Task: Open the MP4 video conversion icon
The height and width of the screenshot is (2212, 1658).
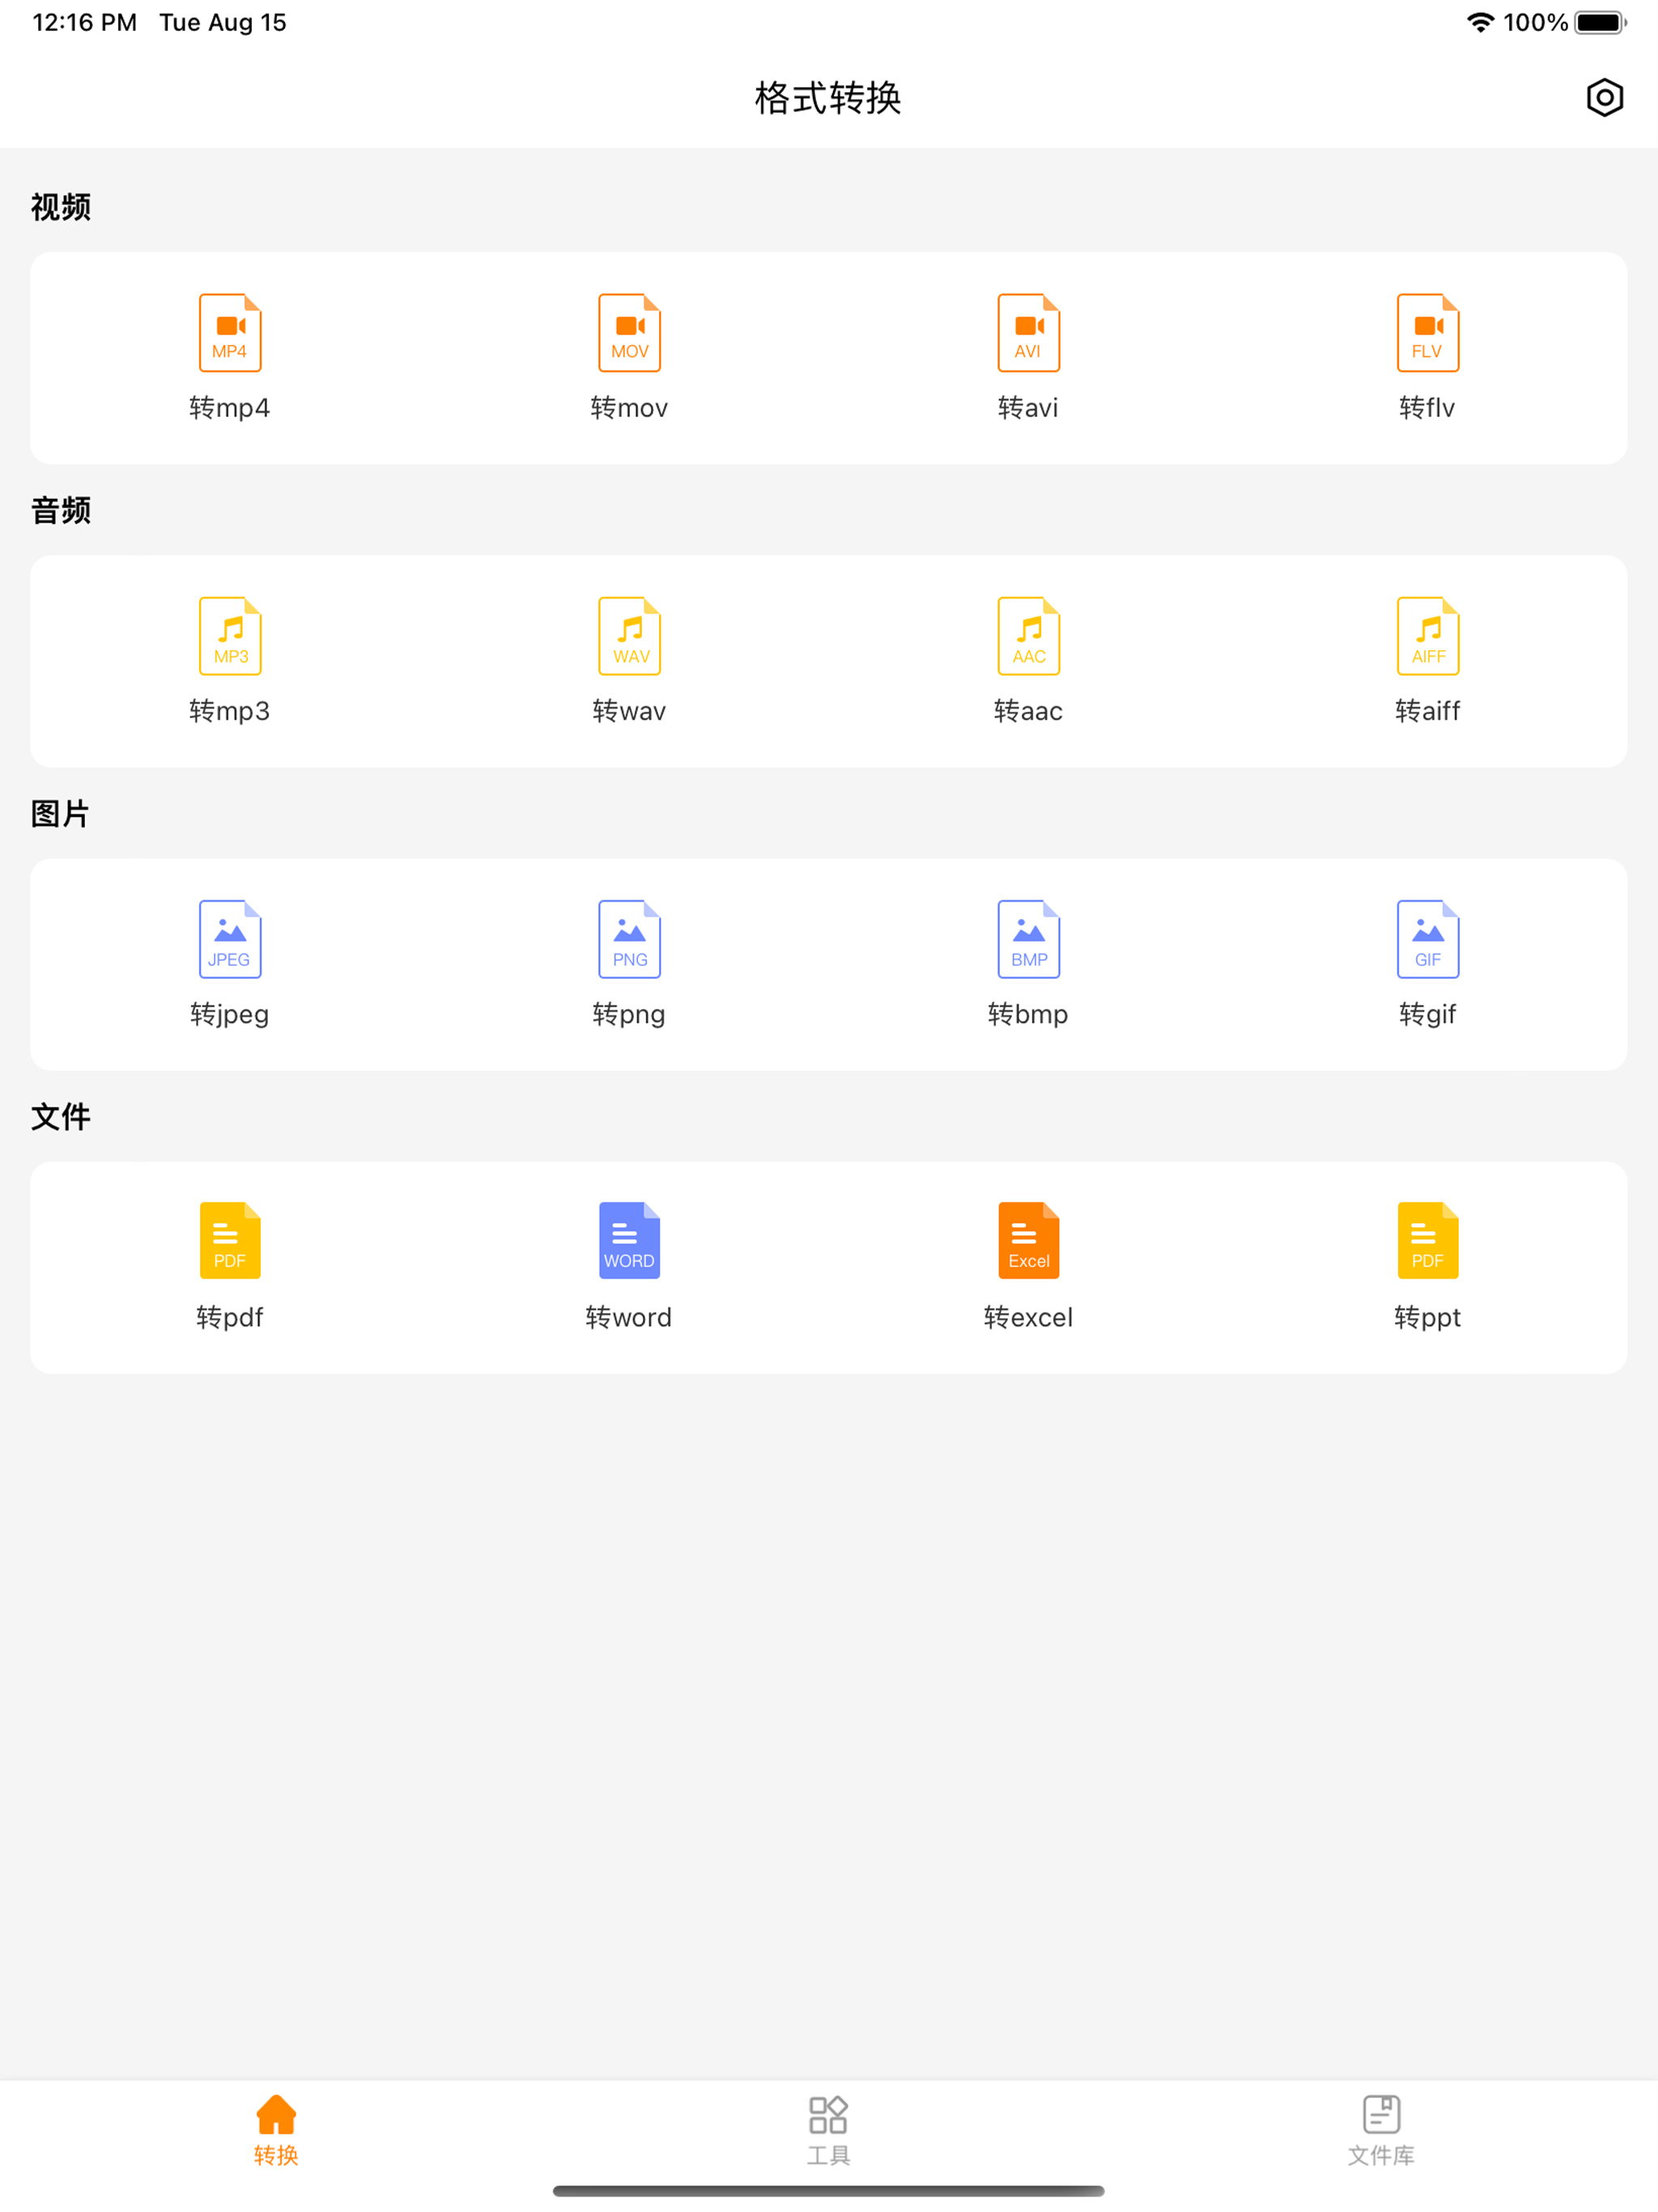Action: coord(230,332)
